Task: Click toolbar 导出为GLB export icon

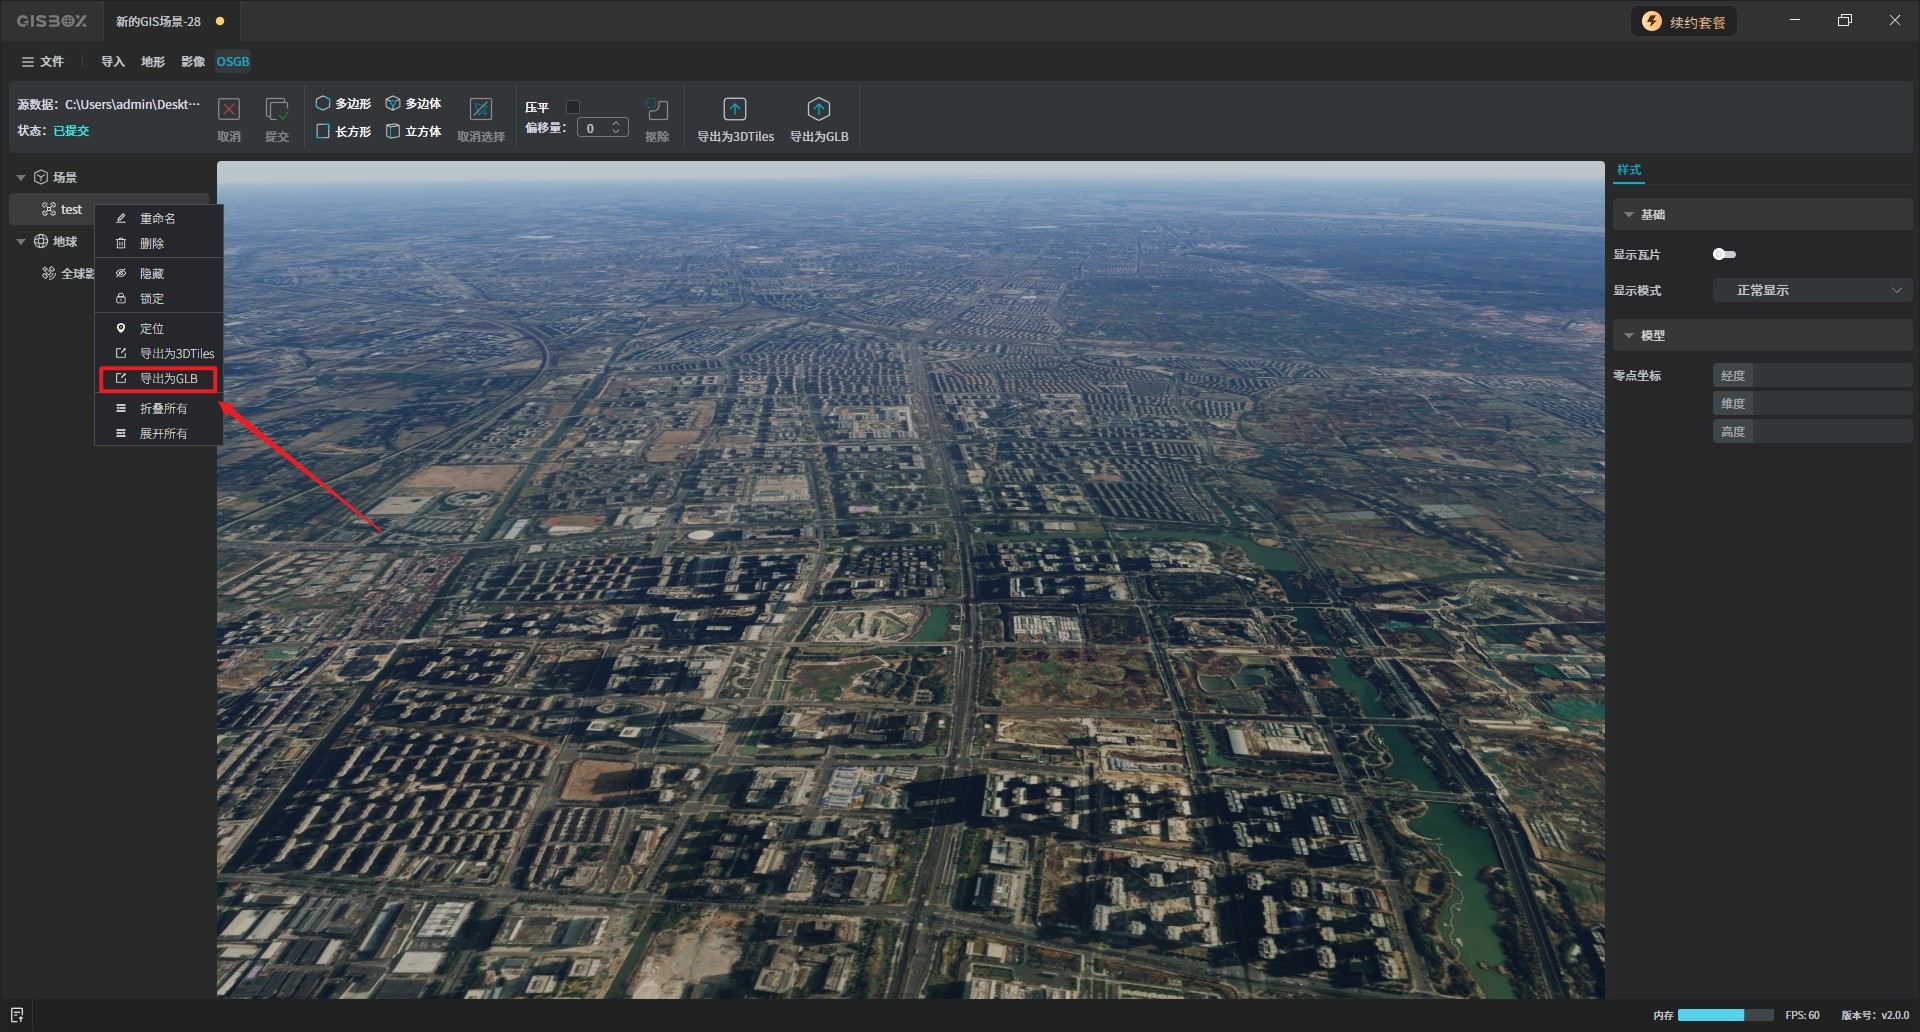Action: pos(819,110)
